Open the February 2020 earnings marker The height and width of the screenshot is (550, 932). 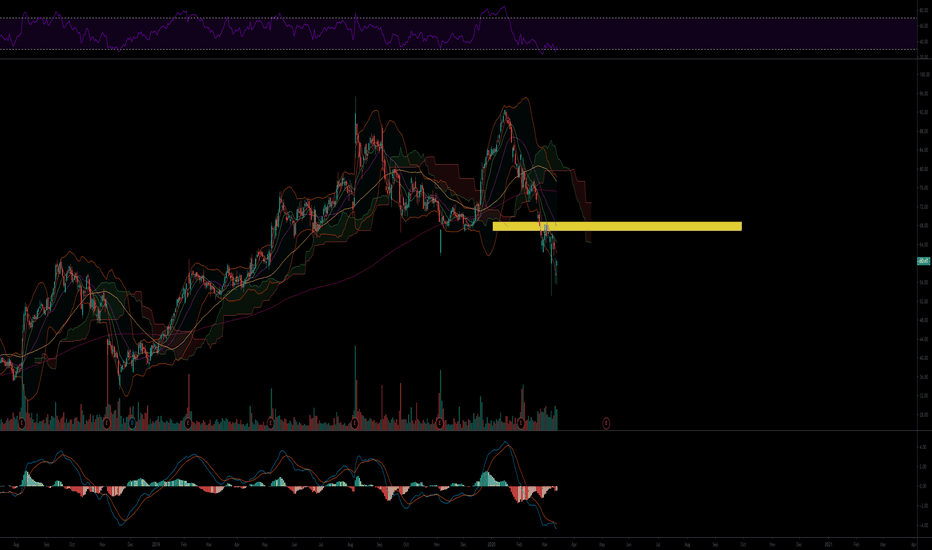(x=521, y=423)
